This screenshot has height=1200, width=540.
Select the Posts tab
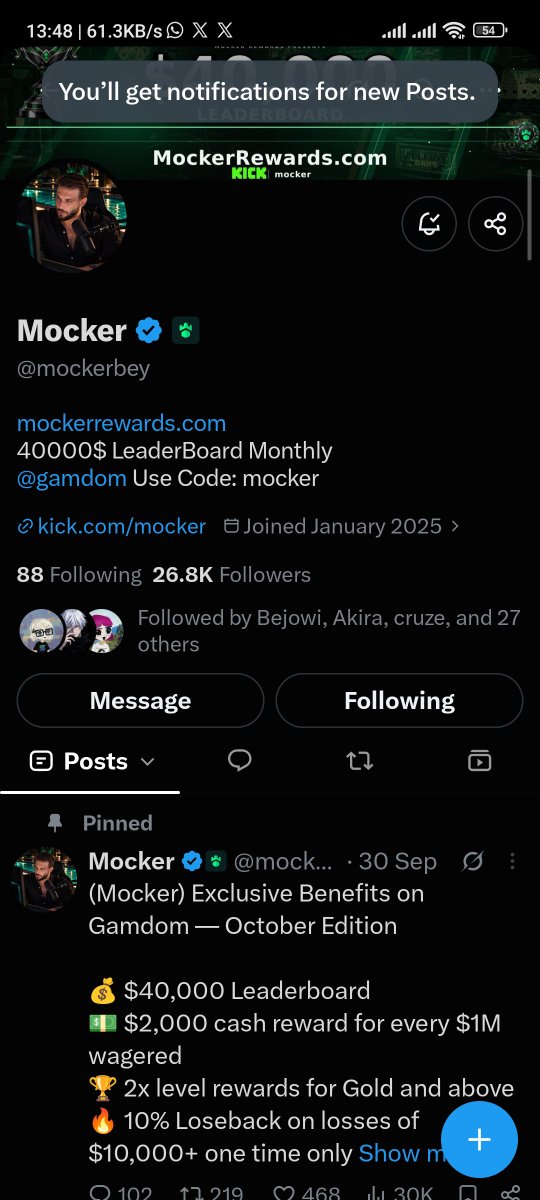[x=90, y=761]
